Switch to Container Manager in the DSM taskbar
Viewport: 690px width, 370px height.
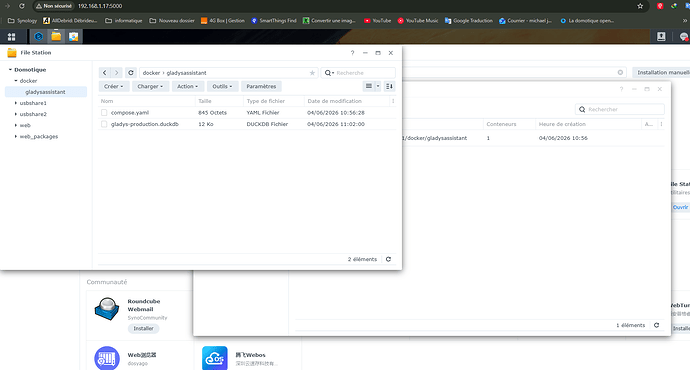click(39, 37)
